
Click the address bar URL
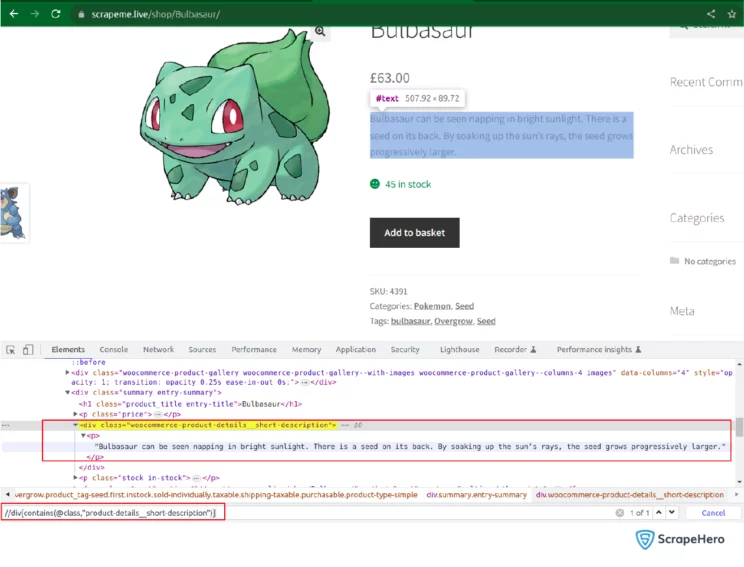155,14
